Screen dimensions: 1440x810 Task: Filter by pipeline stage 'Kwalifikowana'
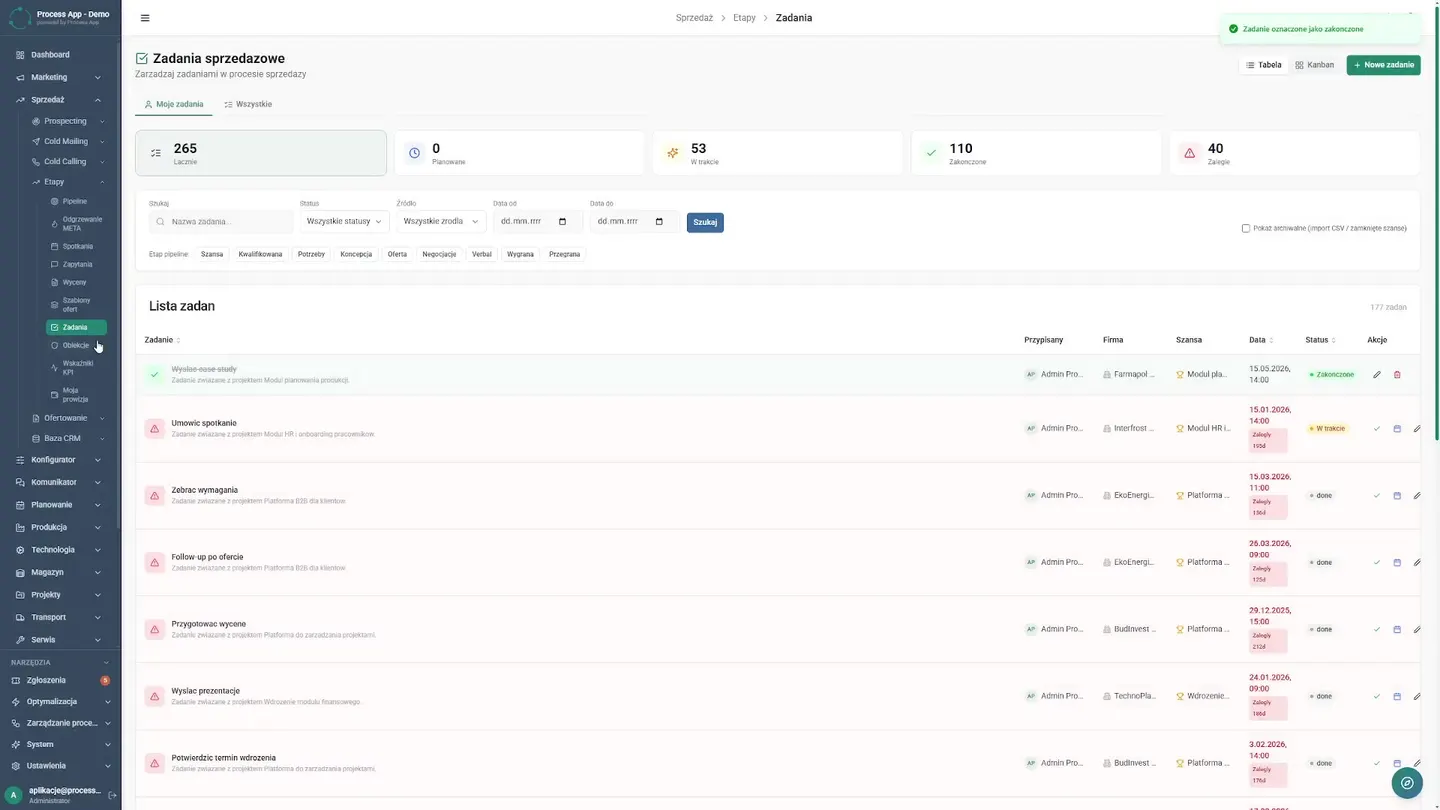tap(260, 254)
